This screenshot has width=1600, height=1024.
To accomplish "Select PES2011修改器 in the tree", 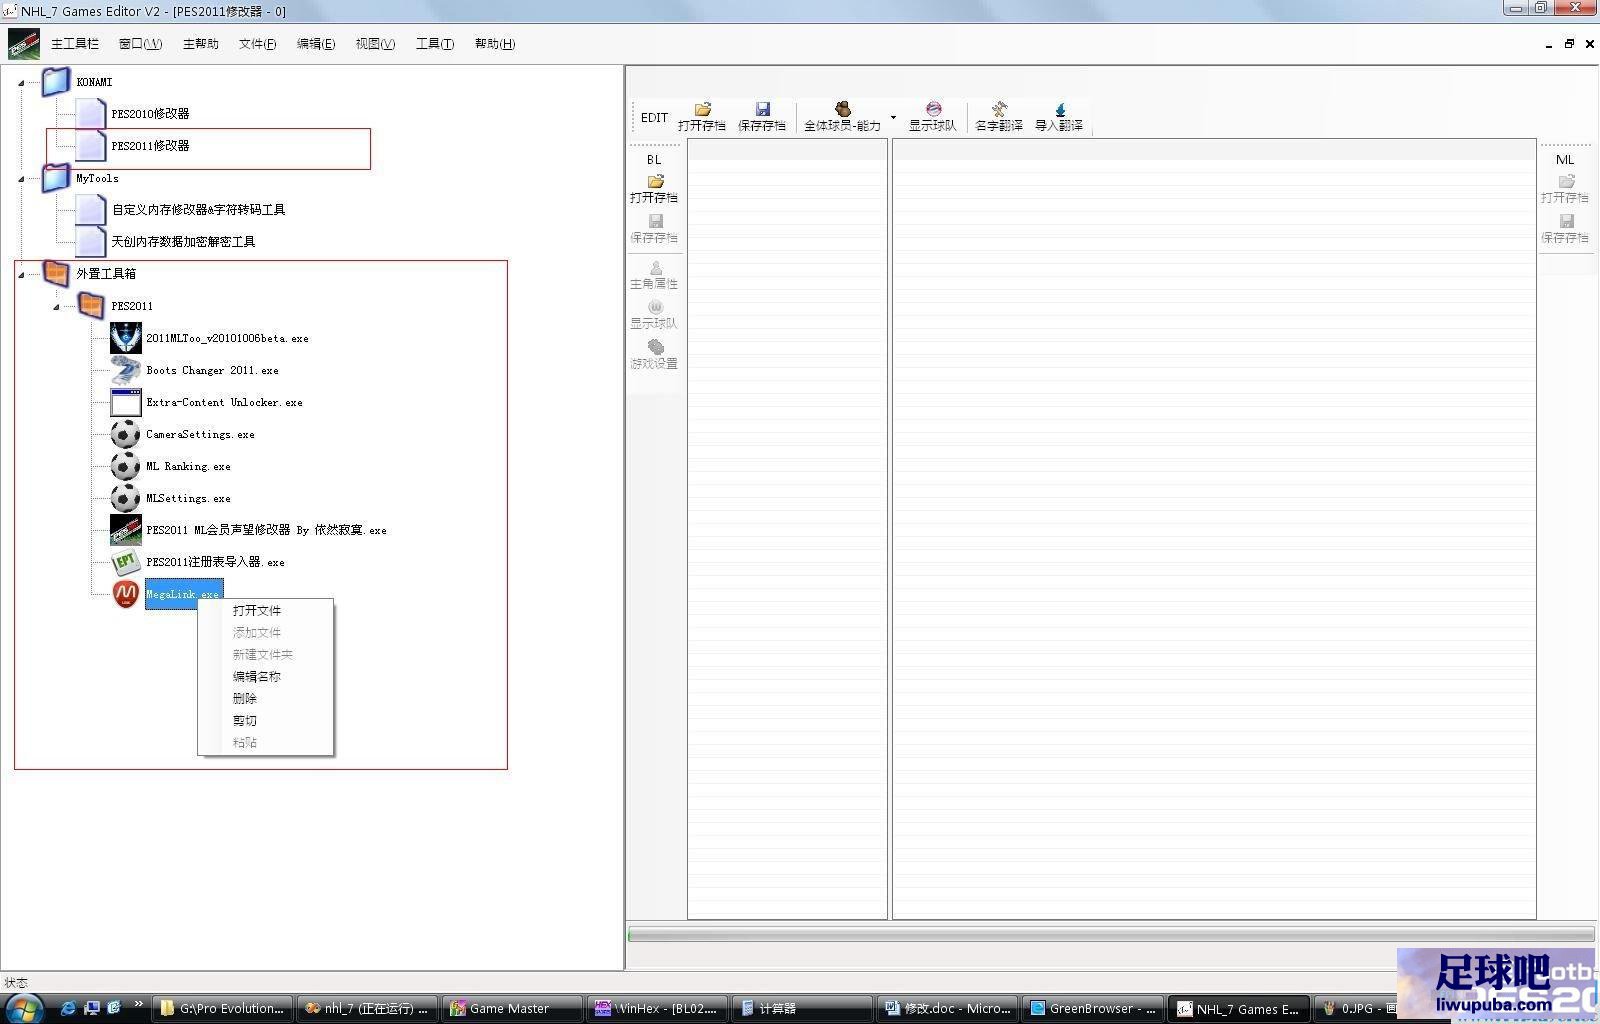I will 150,146.
